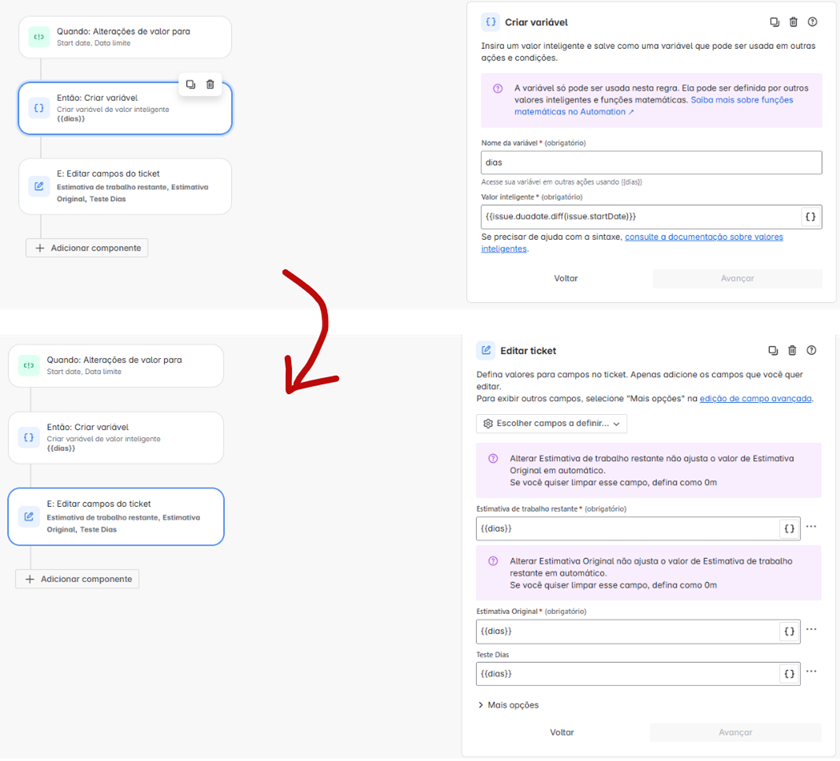Open ellipsis menu beside Teste Dias field
This screenshot has width=840, height=761.
click(x=811, y=673)
